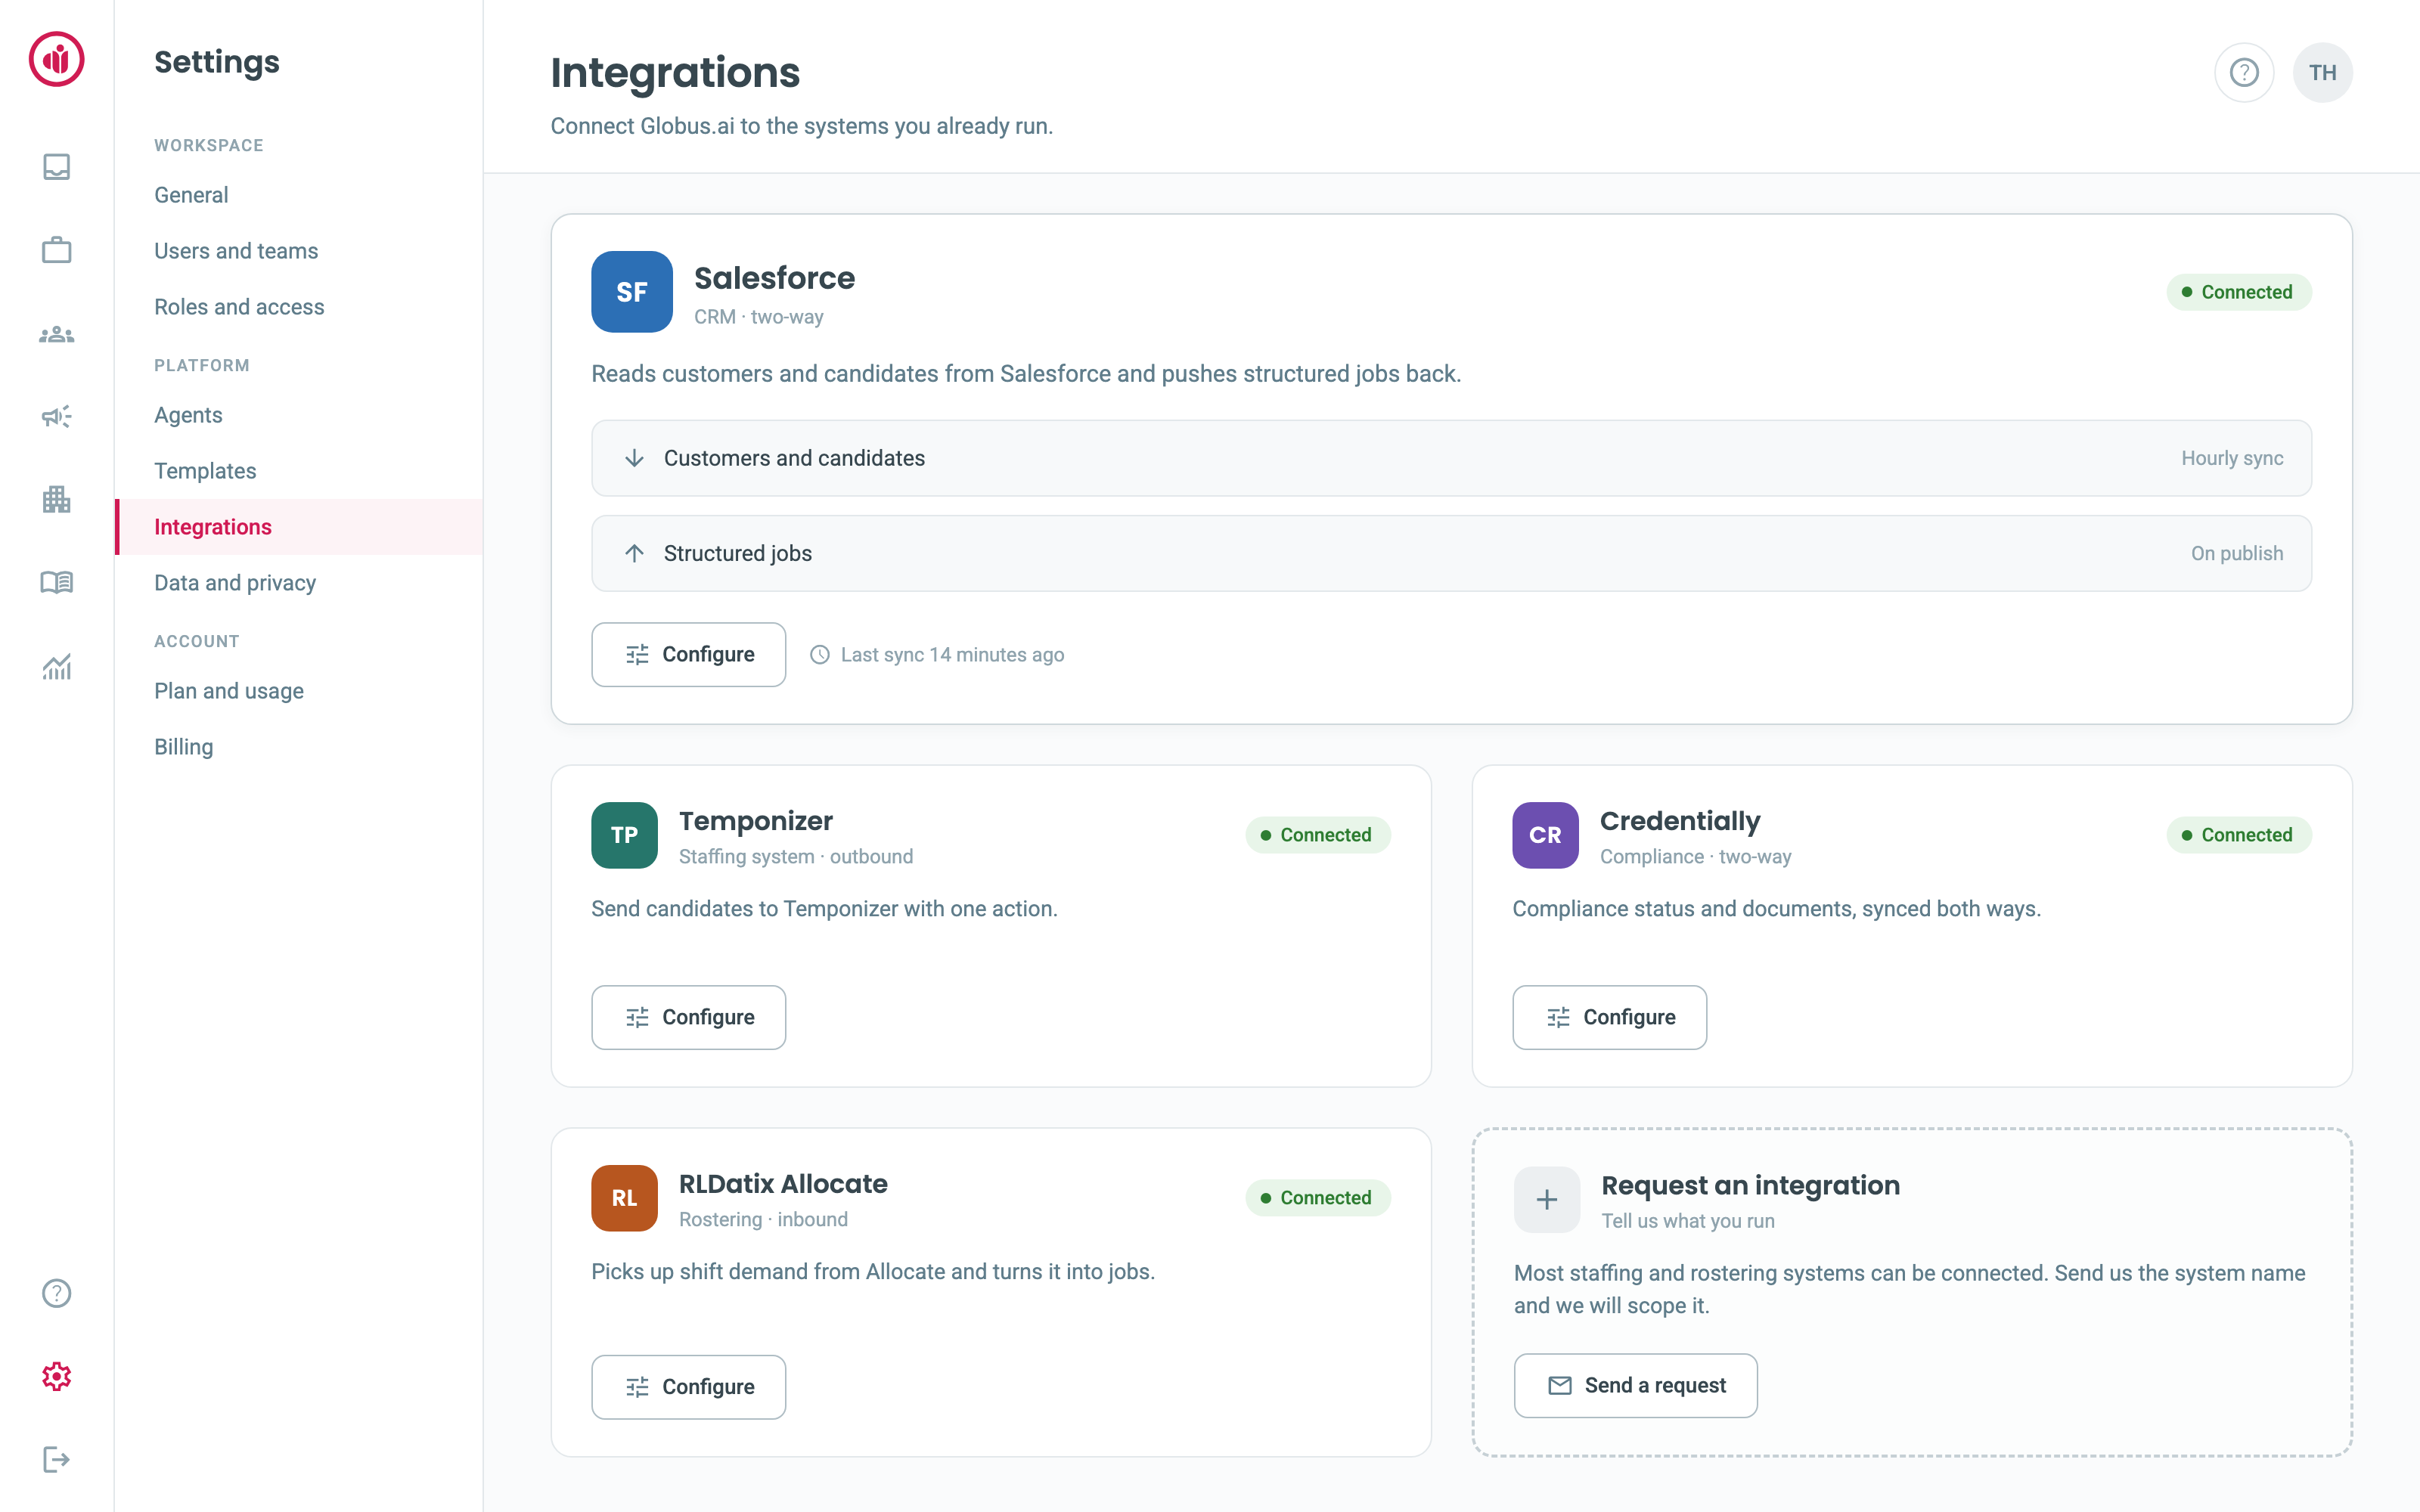Click Customers and candidates sync row

1451,458
